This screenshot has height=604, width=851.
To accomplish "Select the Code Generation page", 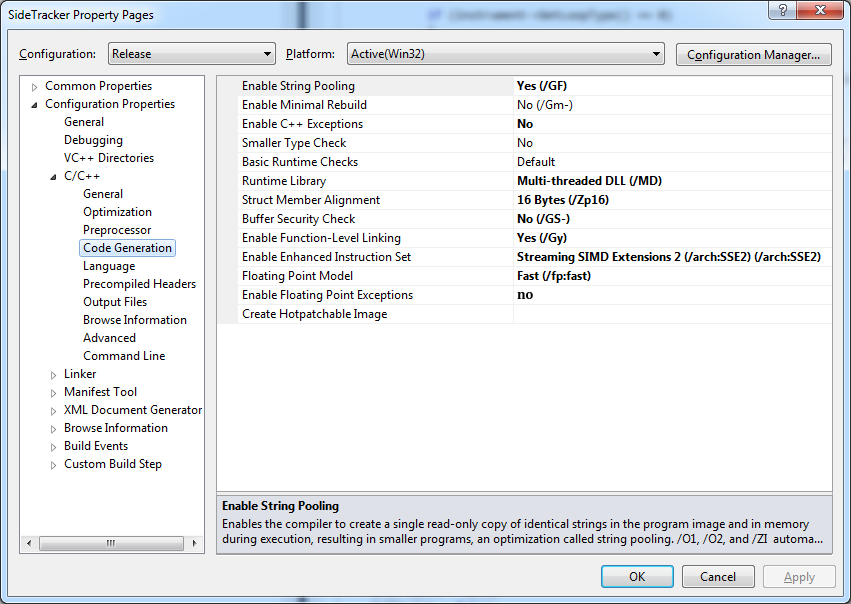I will tap(128, 248).
